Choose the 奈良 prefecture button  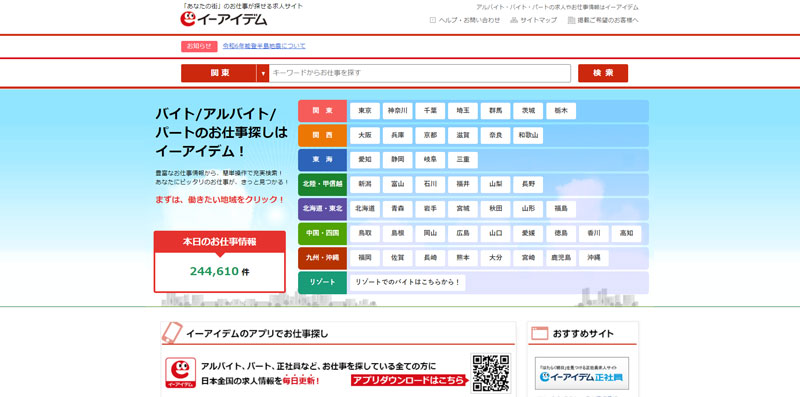coord(495,135)
